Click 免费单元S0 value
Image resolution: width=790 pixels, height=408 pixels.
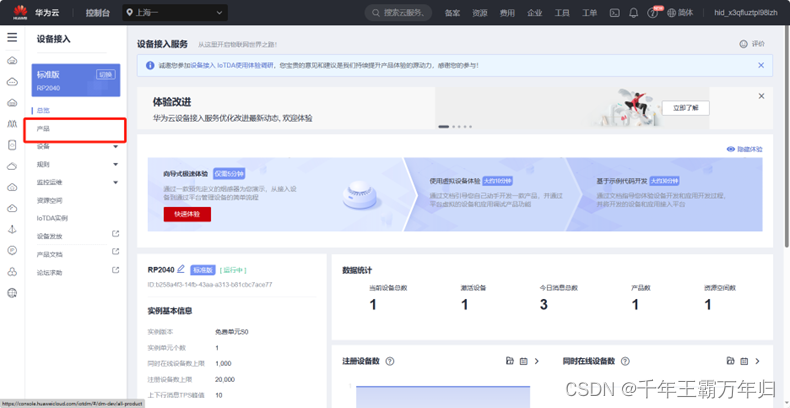click(232, 332)
